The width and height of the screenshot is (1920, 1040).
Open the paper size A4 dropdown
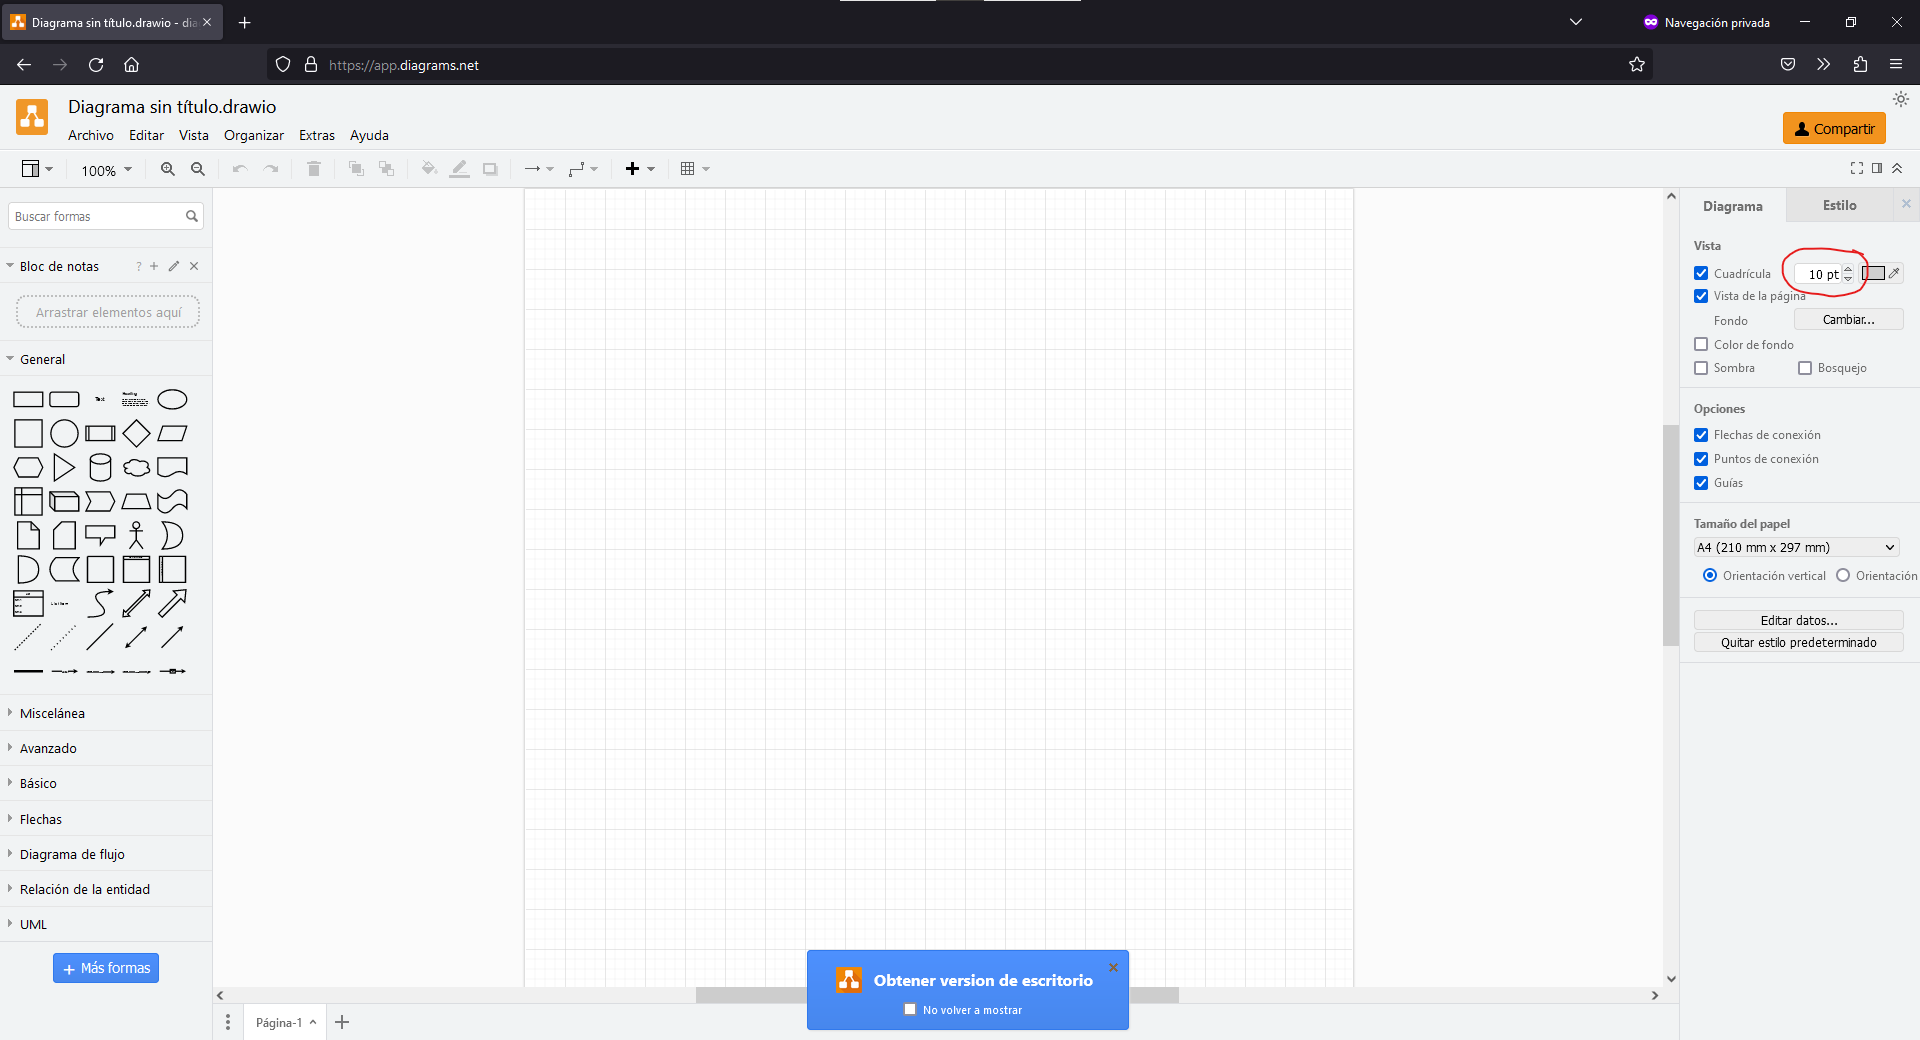(x=1796, y=547)
